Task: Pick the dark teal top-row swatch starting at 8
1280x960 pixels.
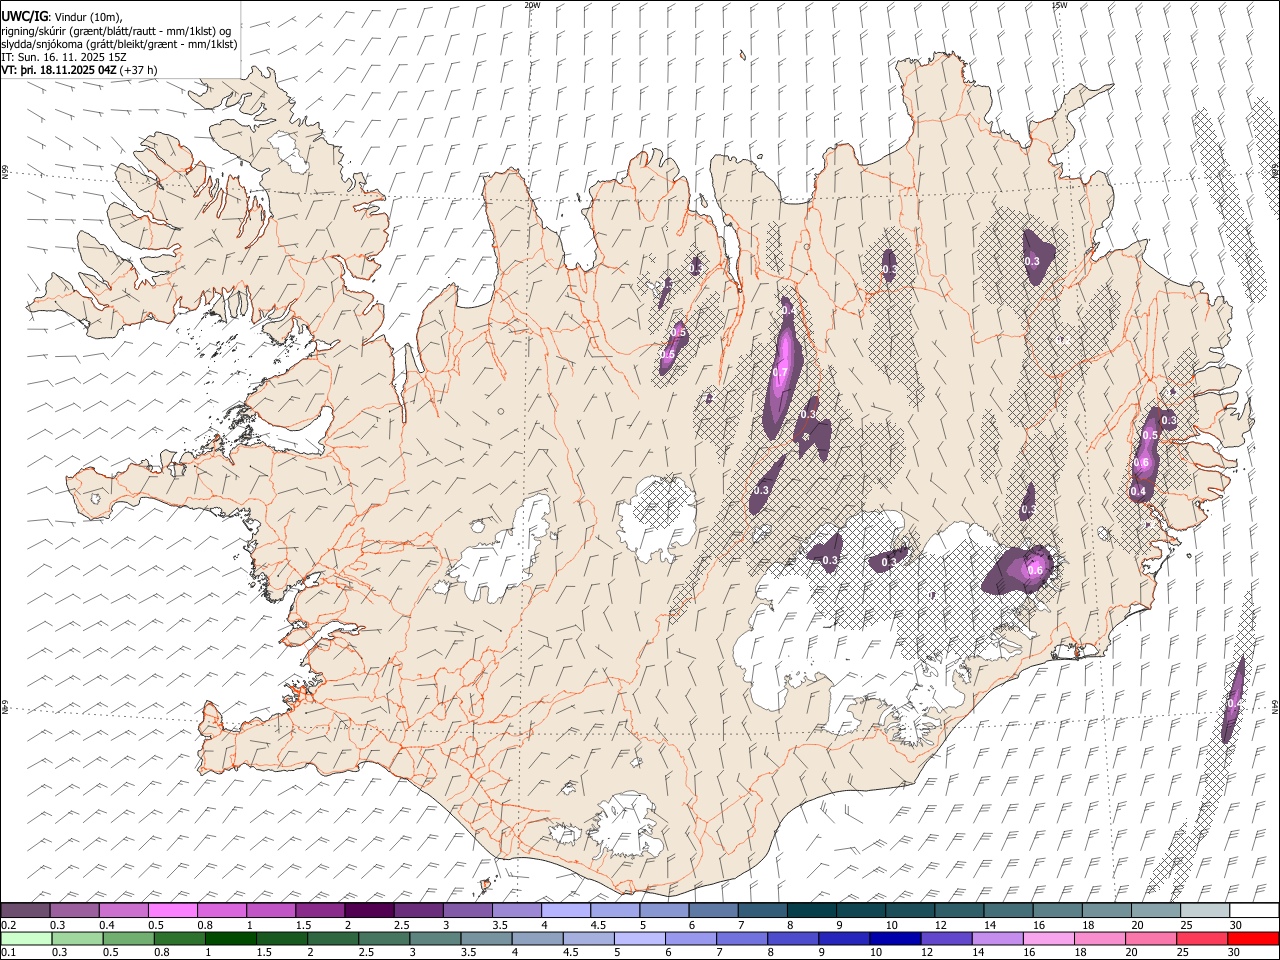Action: pyautogui.click(x=811, y=910)
